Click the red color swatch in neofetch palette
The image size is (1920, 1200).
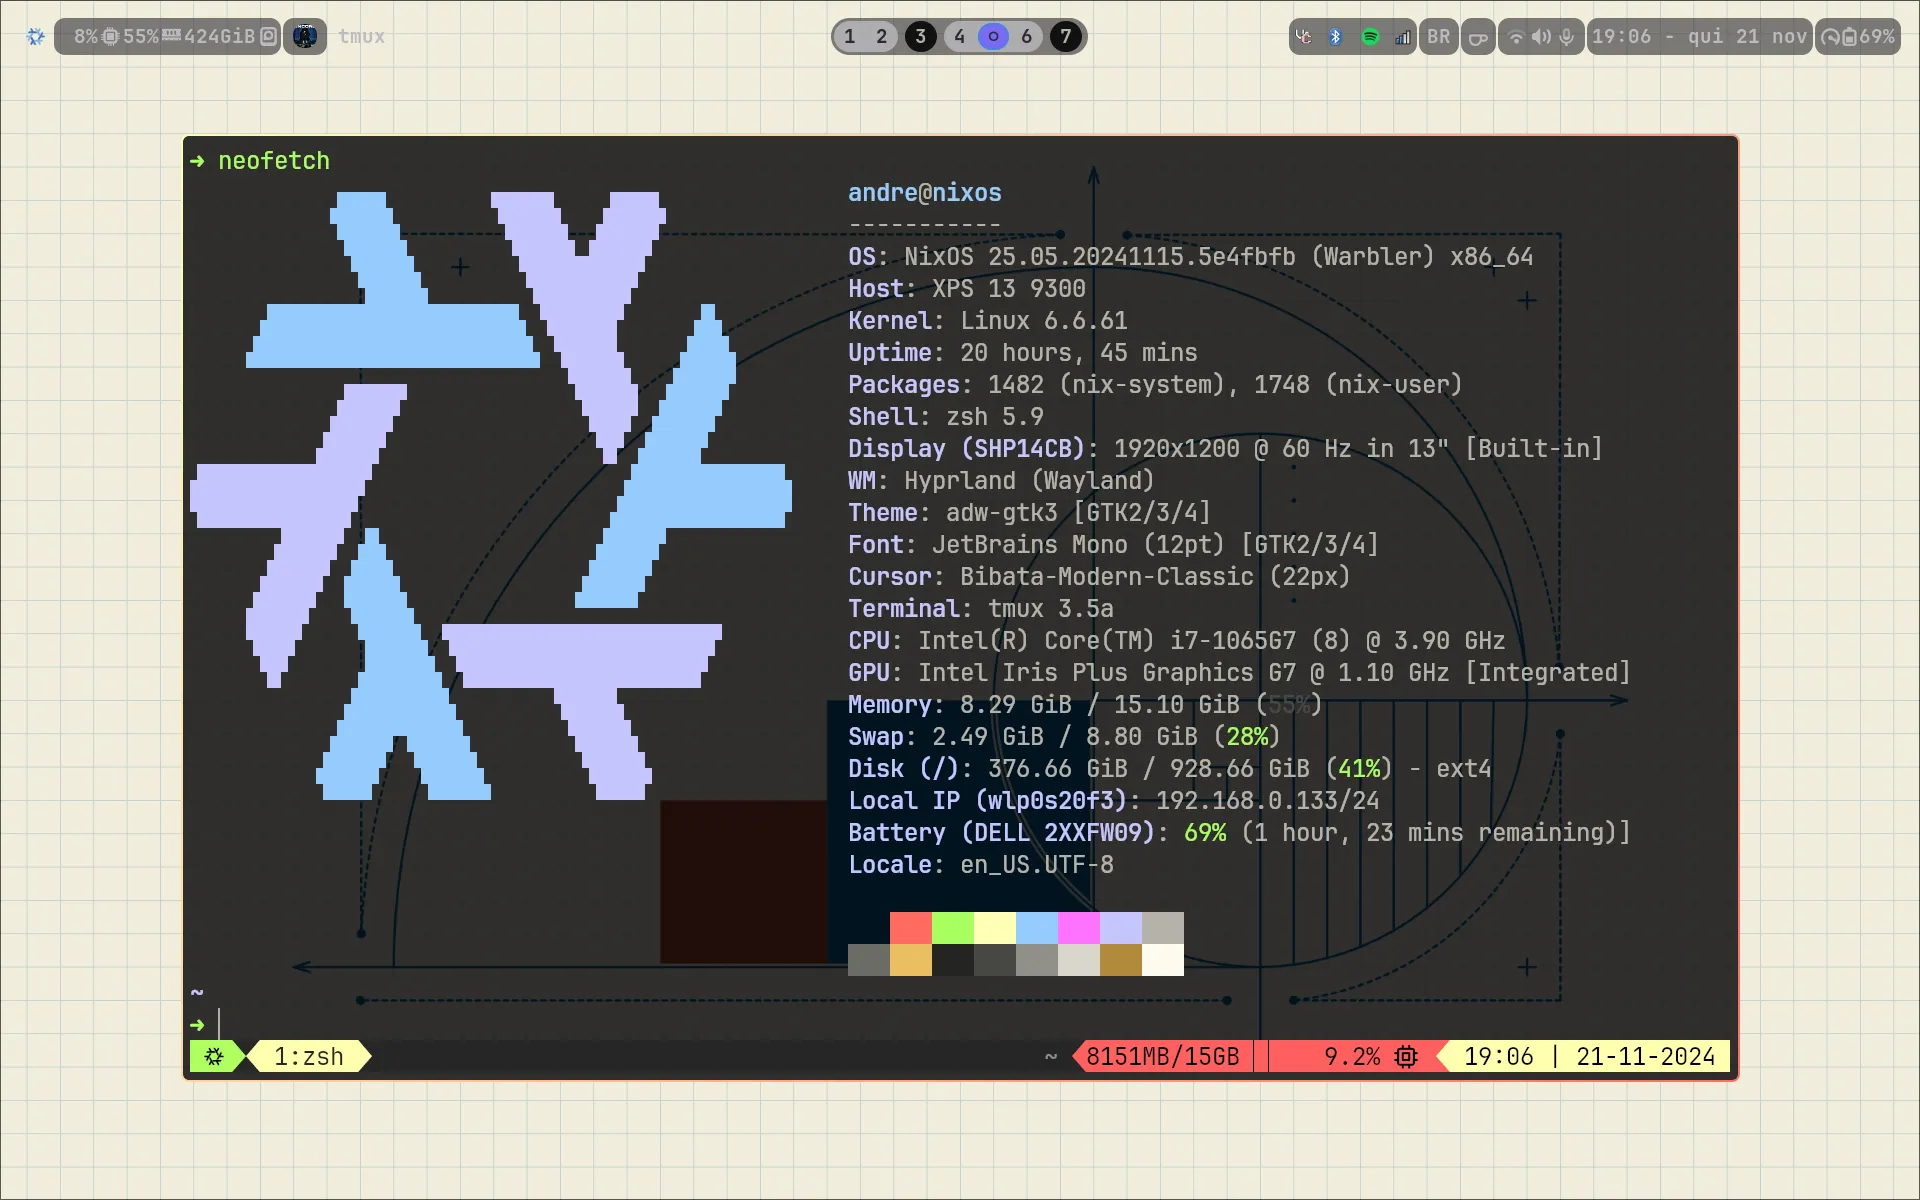tap(911, 928)
